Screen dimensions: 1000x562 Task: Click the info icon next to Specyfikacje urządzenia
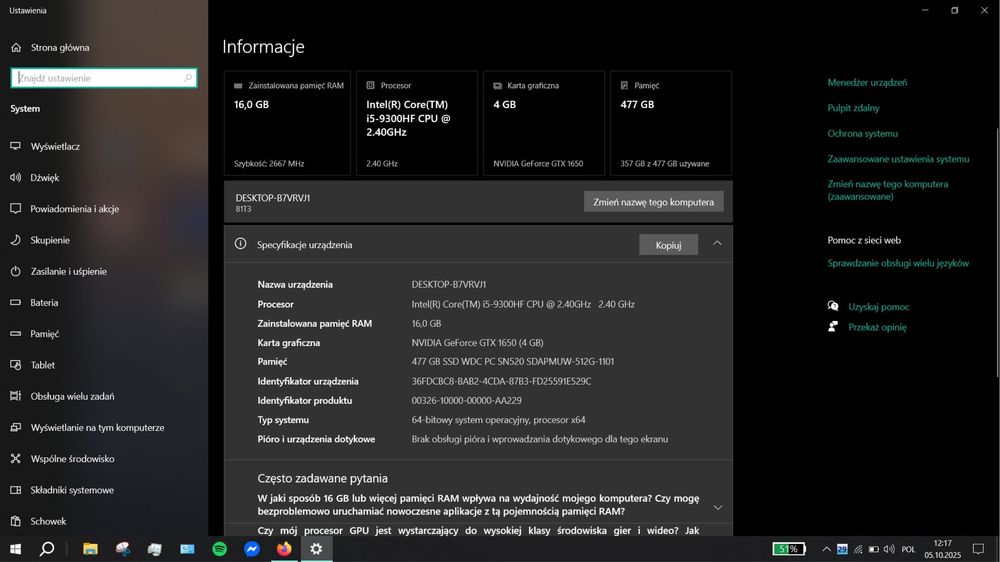click(x=240, y=244)
